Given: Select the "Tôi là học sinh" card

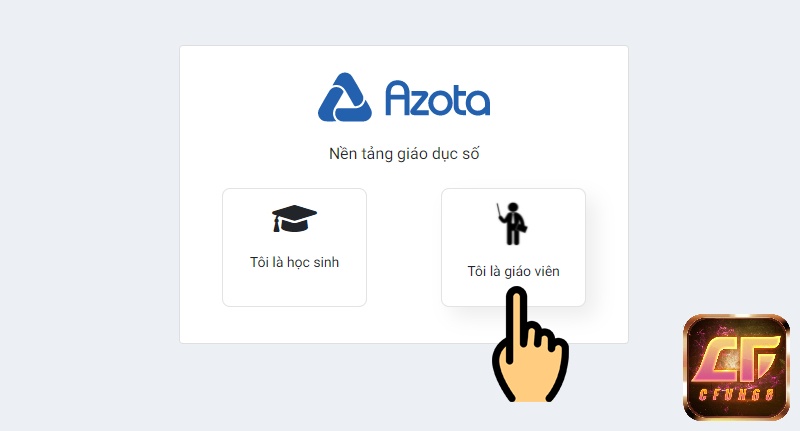Looking at the screenshot, I should click(x=294, y=247).
